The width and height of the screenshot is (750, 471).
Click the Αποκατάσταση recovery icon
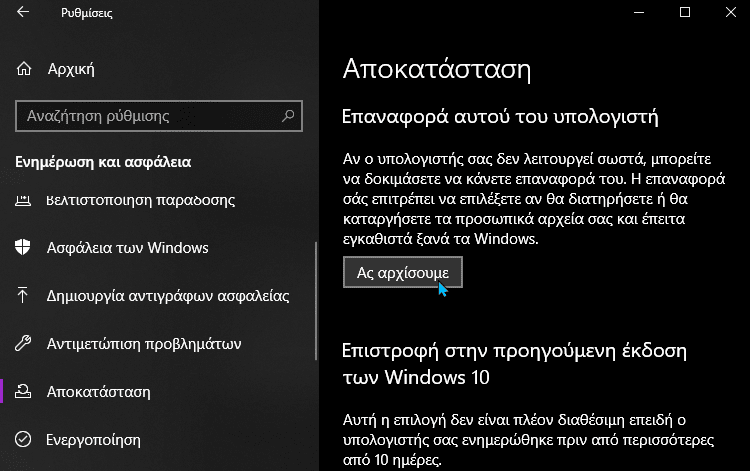(23, 392)
